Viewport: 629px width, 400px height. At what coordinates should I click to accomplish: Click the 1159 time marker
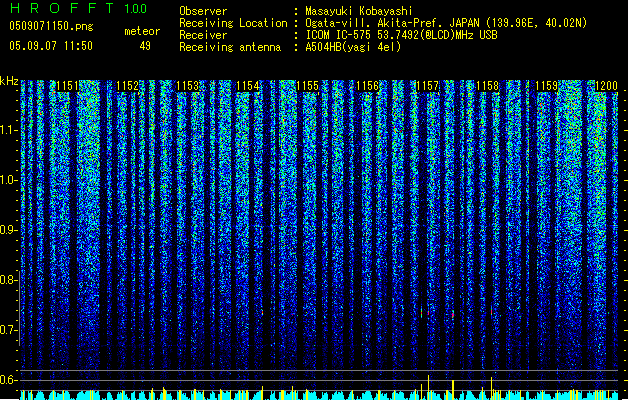pyautogui.click(x=547, y=86)
